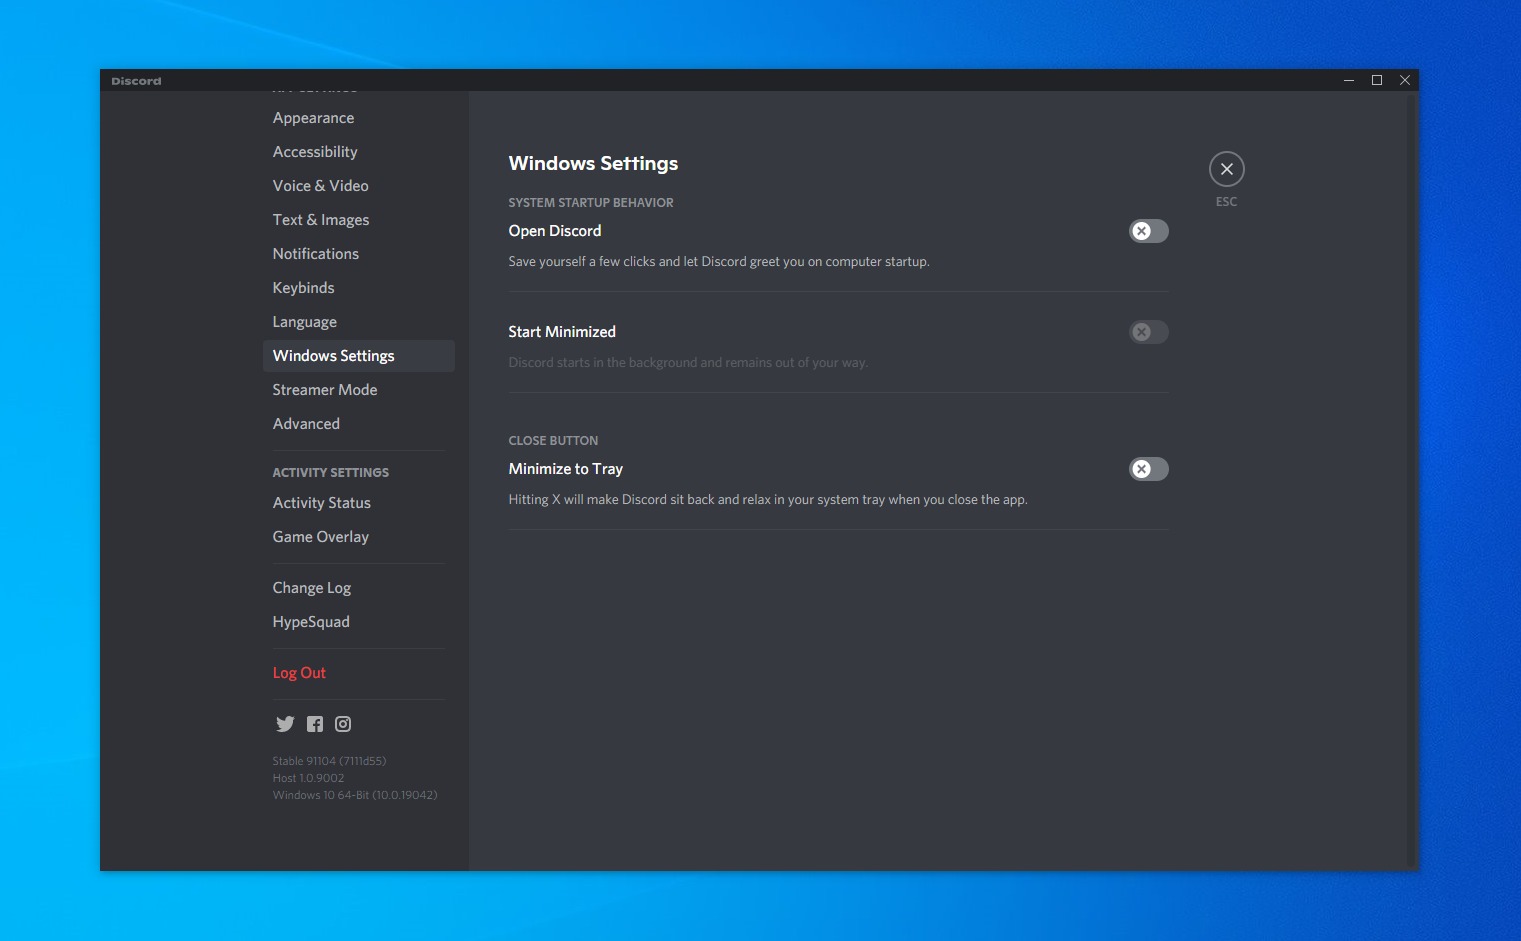Open Discord's Facebook page icon
This screenshot has height=941, width=1521.
click(x=315, y=724)
